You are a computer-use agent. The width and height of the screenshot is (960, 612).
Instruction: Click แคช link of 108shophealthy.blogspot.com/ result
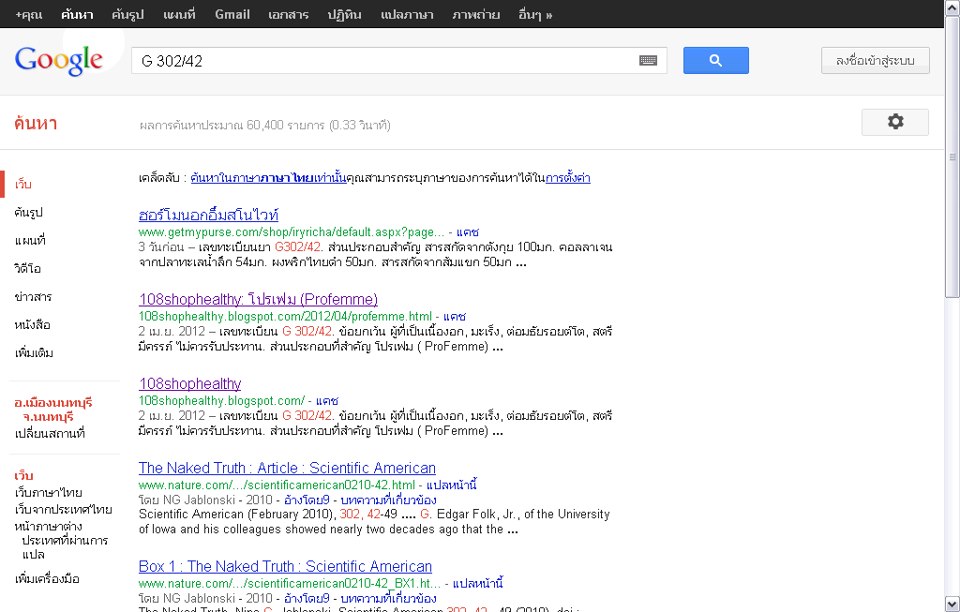click(x=327, y=401)
